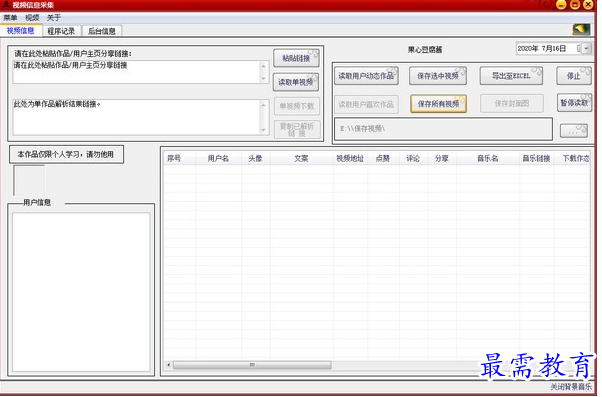Click the user avatar picture box
The width and height of the screenshot is (602, 397).
[29, 180]
